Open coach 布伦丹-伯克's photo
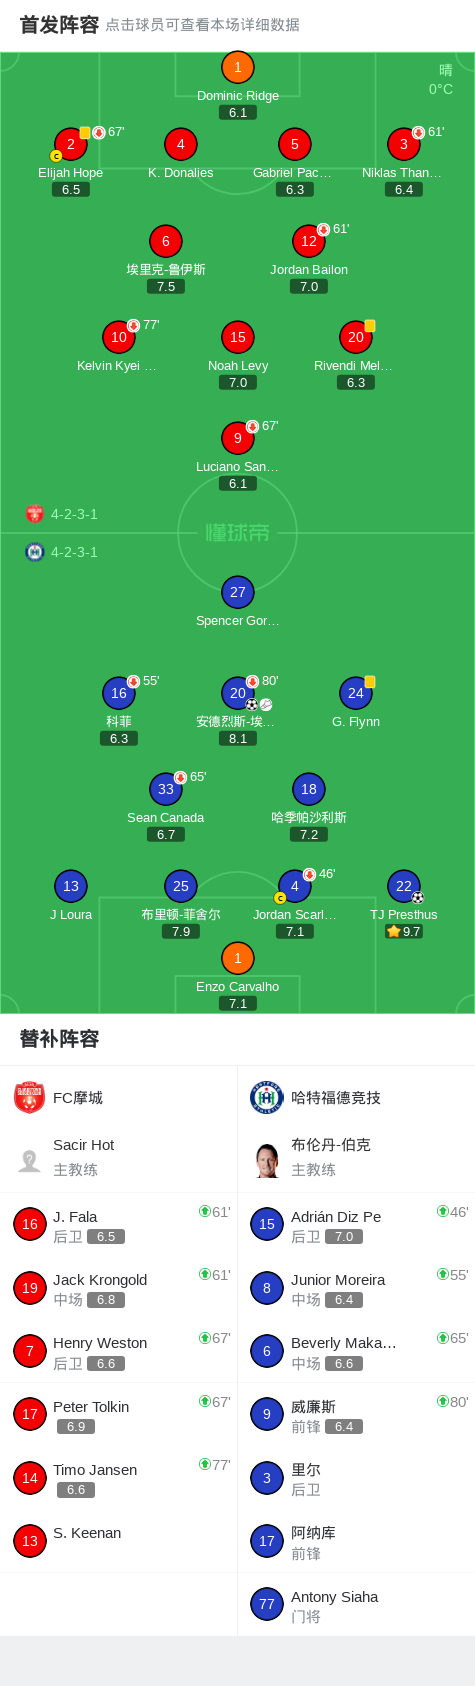Image resolution: width=475 pixels, height=1686 pixels. (x=267, y=1160)
